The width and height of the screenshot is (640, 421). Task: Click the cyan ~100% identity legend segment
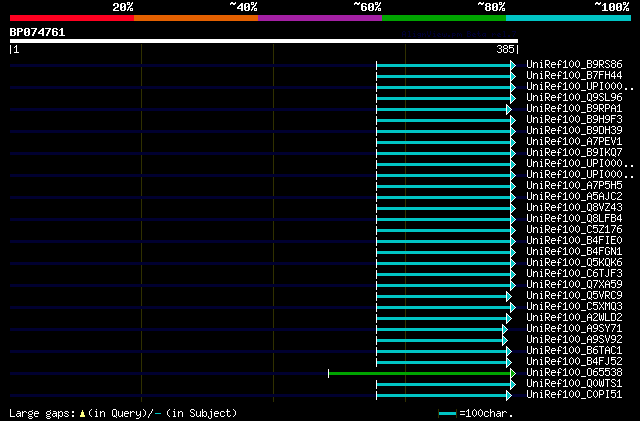point(569,18)
